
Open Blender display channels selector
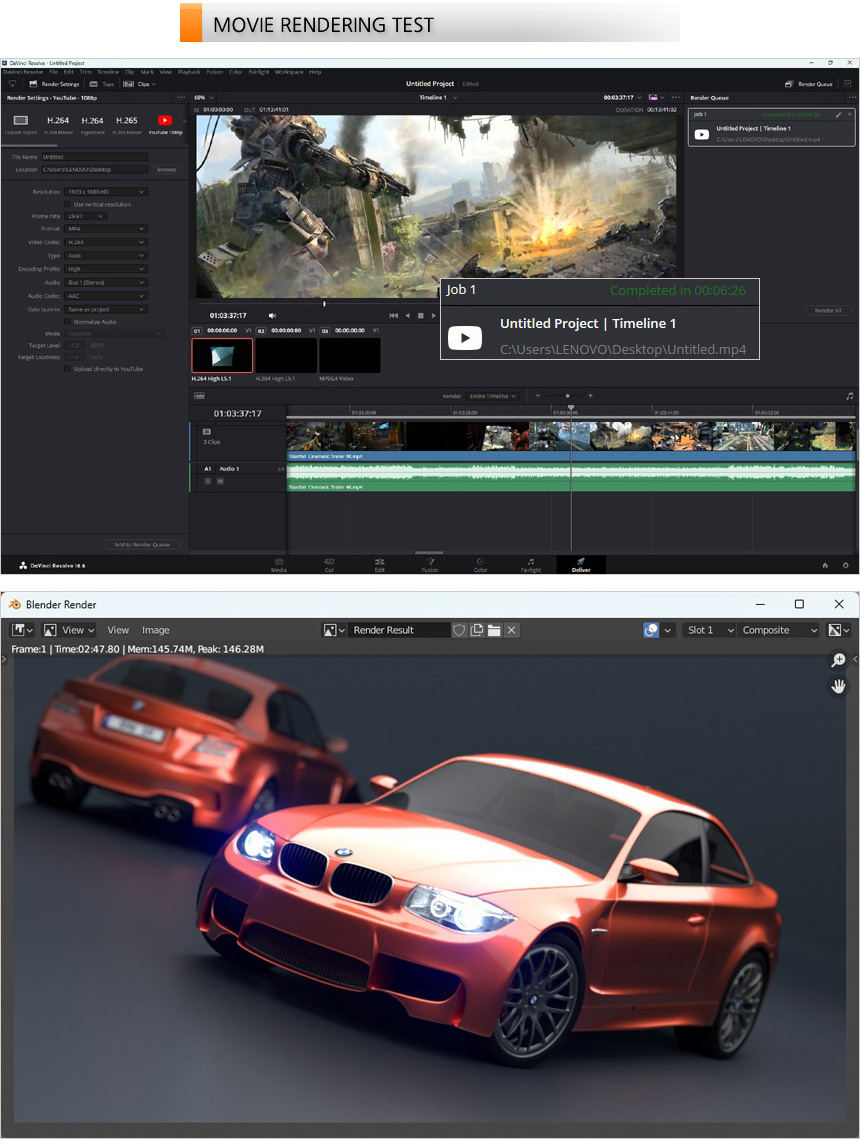(x=837, y=630)
